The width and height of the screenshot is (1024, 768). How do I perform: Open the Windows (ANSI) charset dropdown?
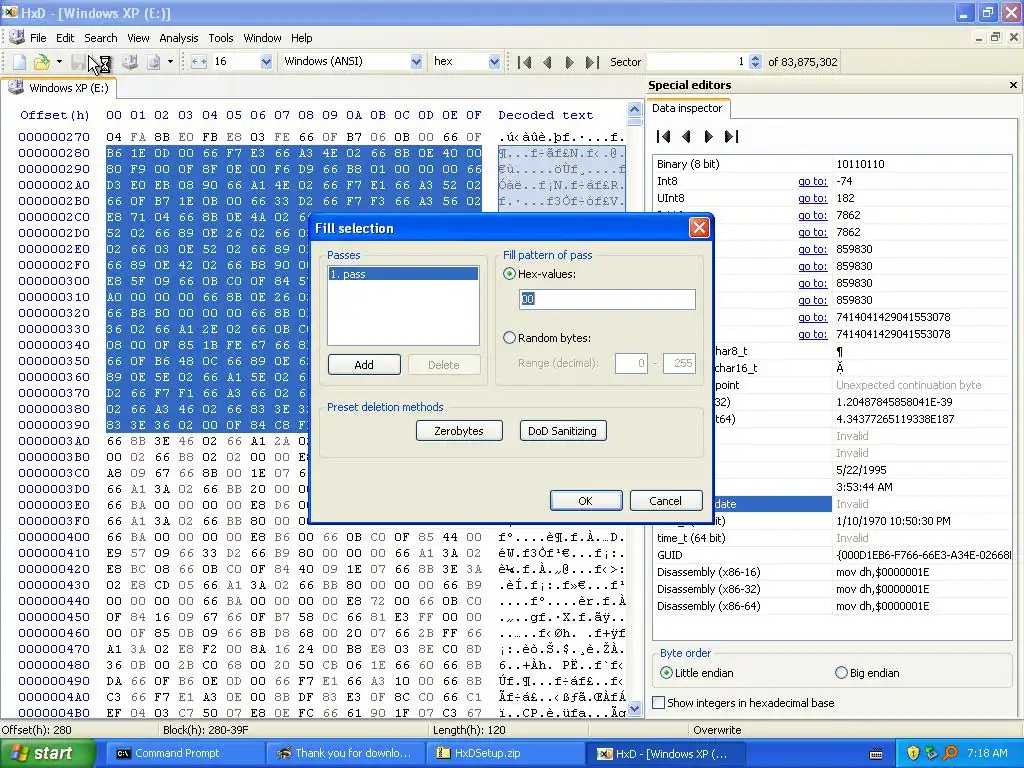pos(416,61)
